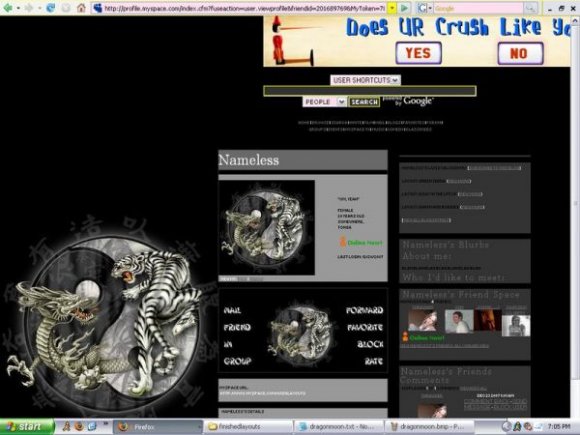
Task: Click the Online Now icon in profile
Action: tap(361, 242)
